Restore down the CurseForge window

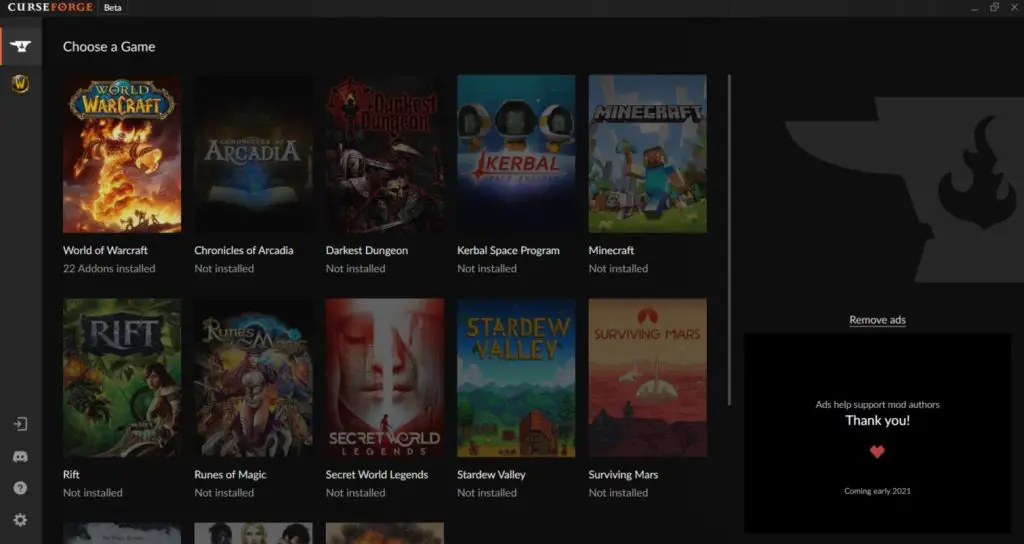pos(995,7)
